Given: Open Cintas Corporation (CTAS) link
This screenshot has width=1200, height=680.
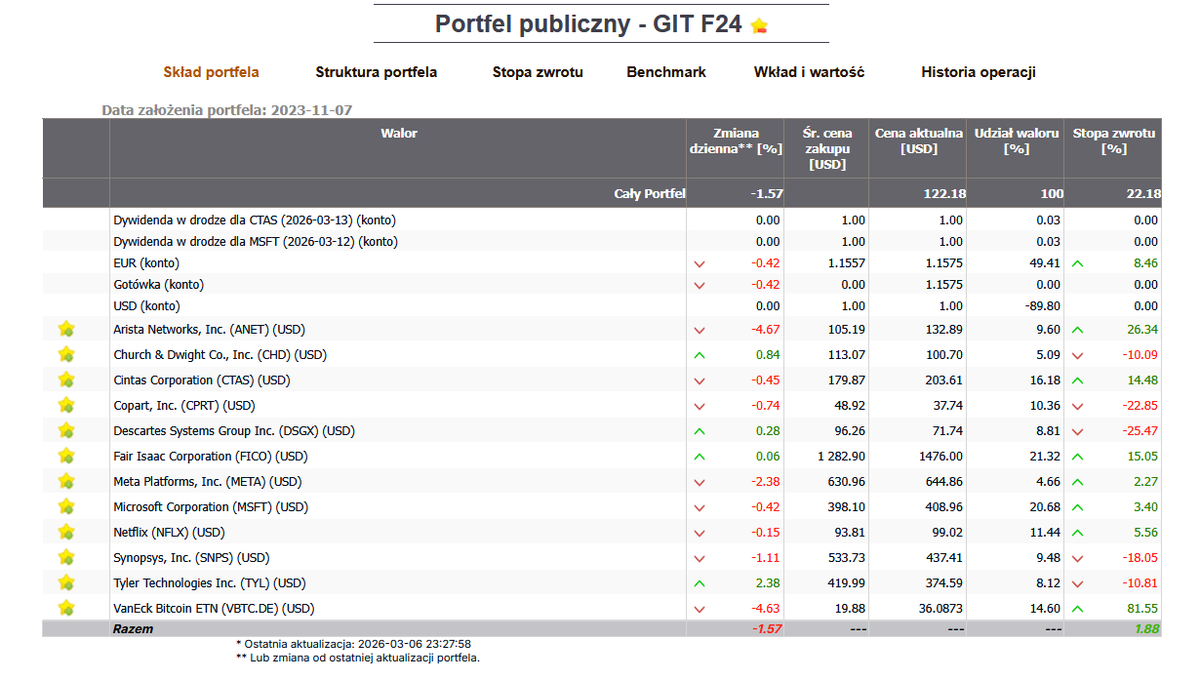Looking at the screenshot, I should point(201,380).
